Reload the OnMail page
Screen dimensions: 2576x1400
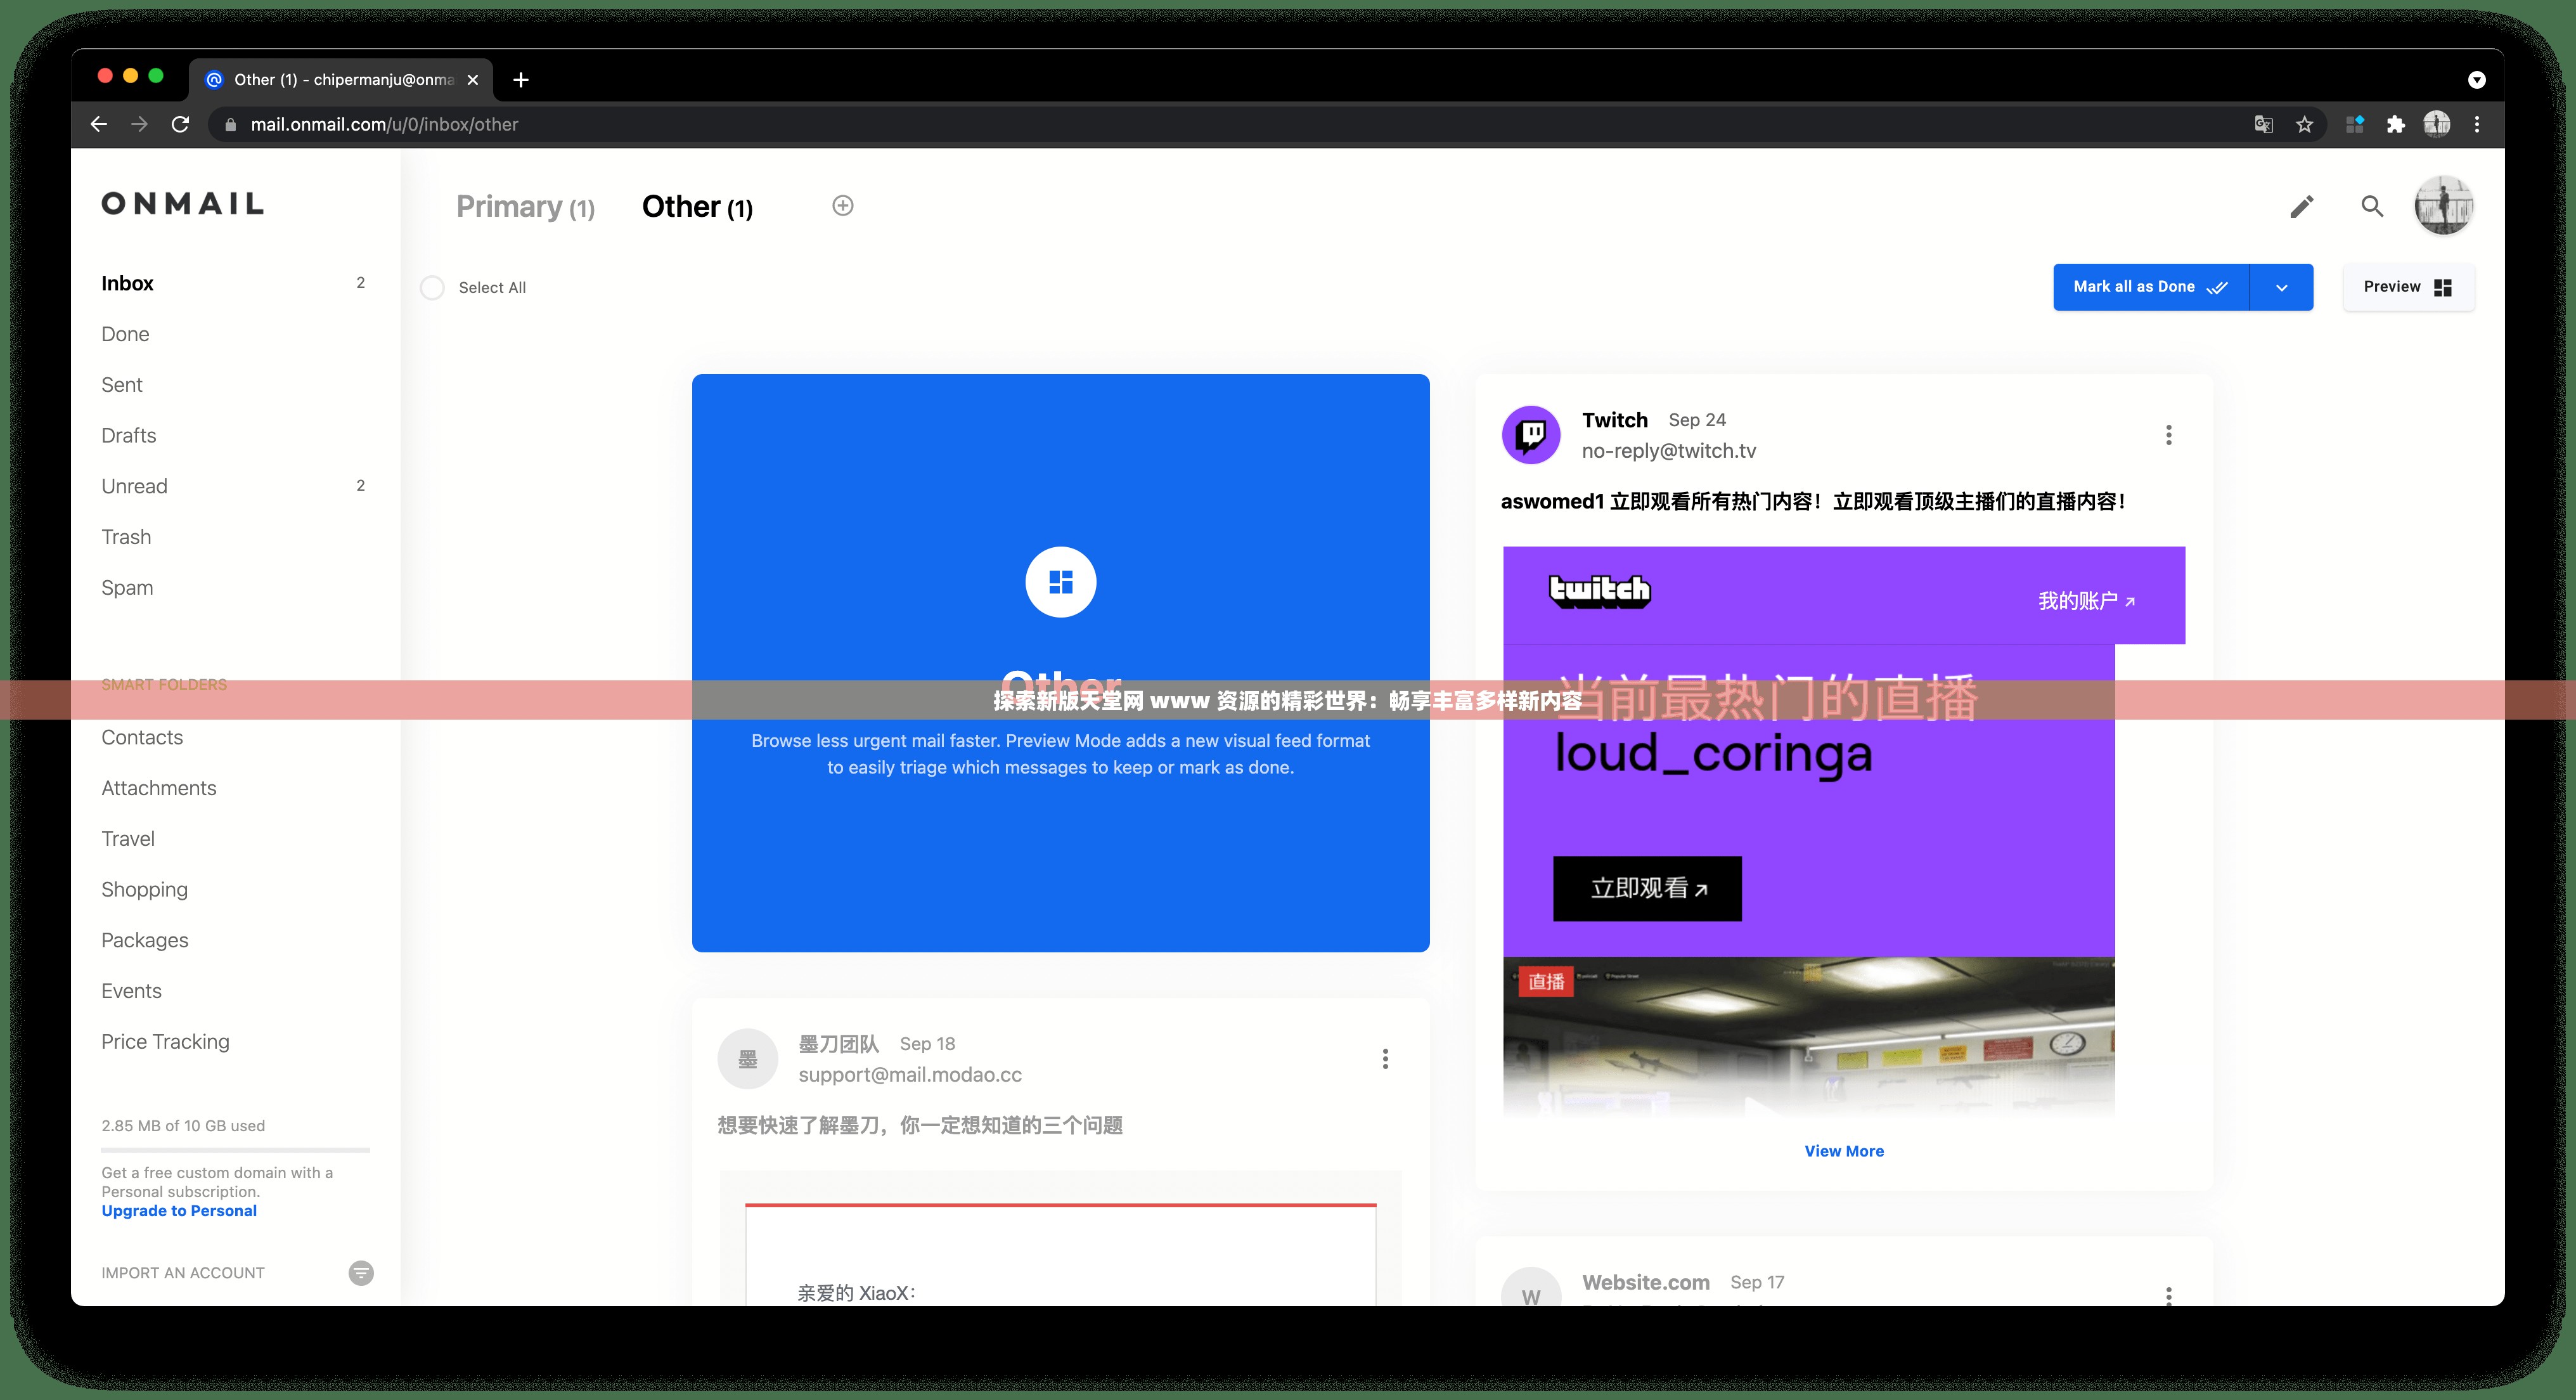point(180,124)
